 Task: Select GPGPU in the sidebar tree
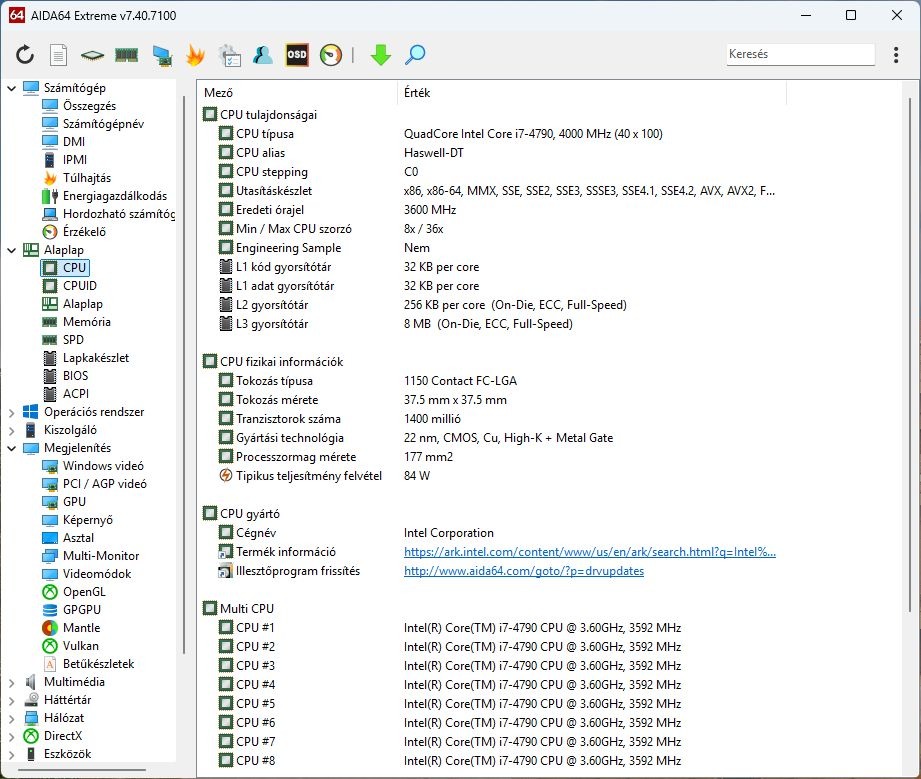81,610
